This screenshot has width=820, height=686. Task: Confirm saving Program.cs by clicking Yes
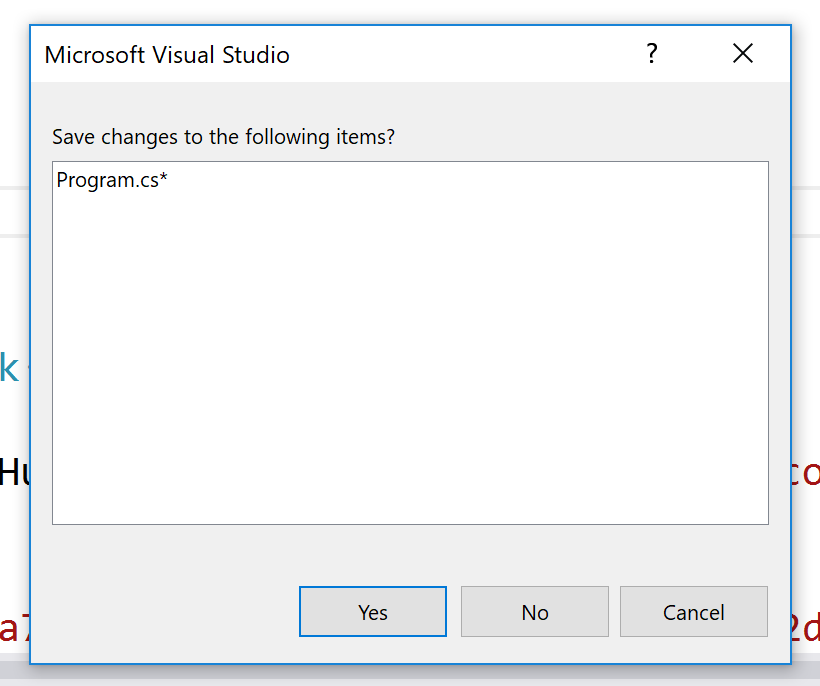click(x=372, y=612)
